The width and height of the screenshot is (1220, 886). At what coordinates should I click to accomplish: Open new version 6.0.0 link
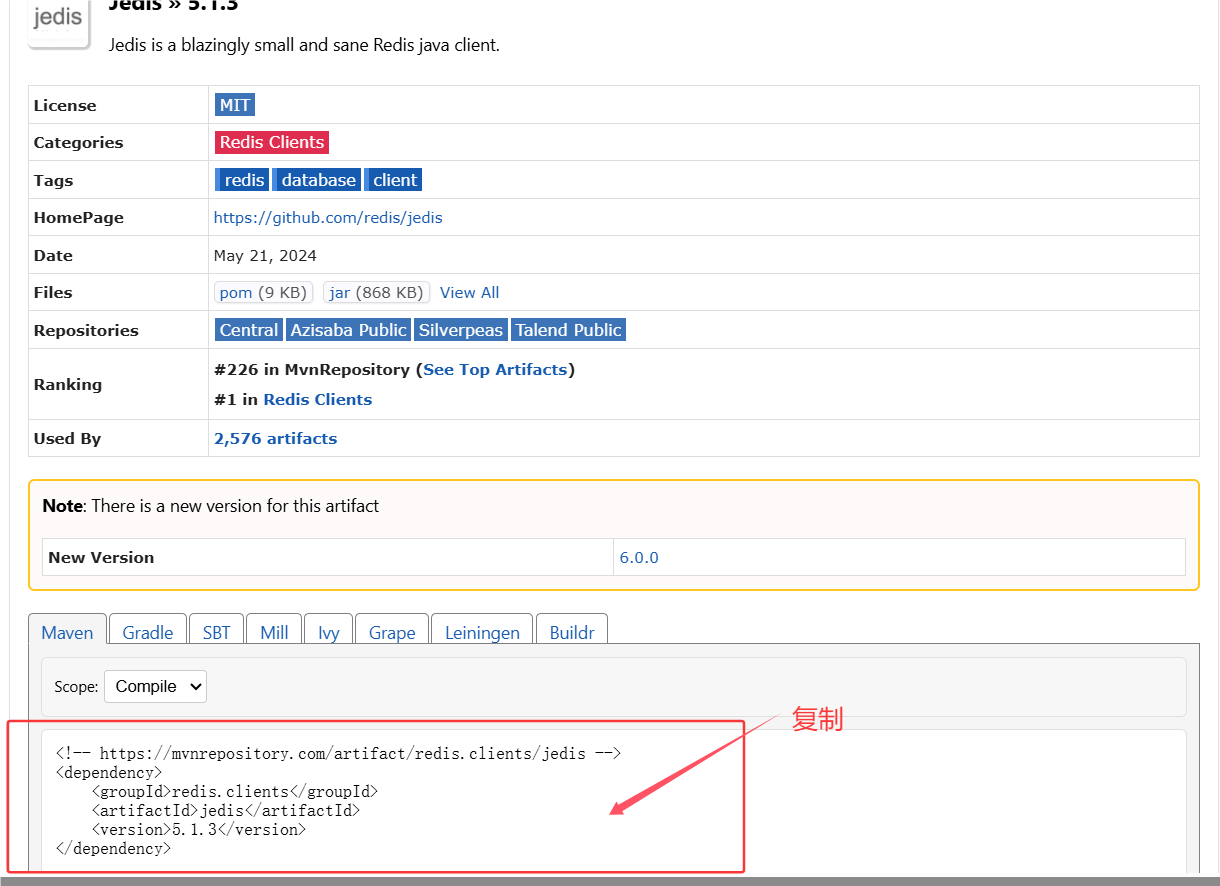[639, 558]
